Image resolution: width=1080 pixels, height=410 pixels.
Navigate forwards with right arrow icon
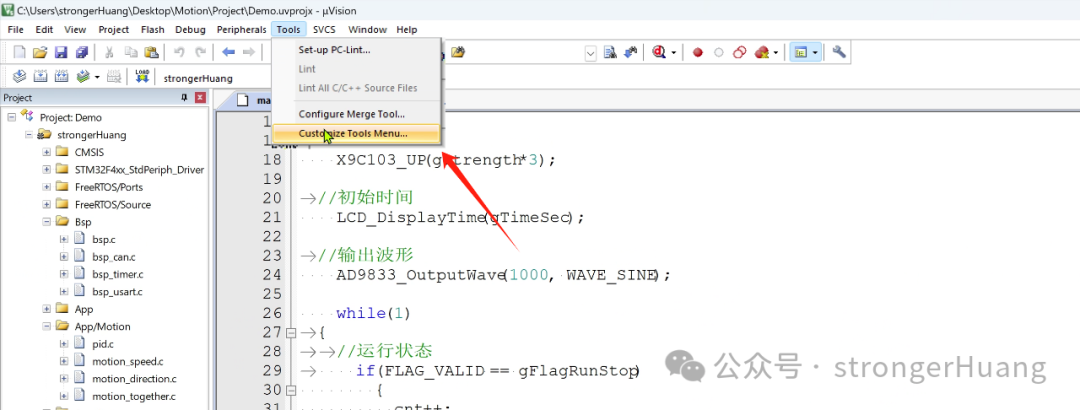coord(249,52)
